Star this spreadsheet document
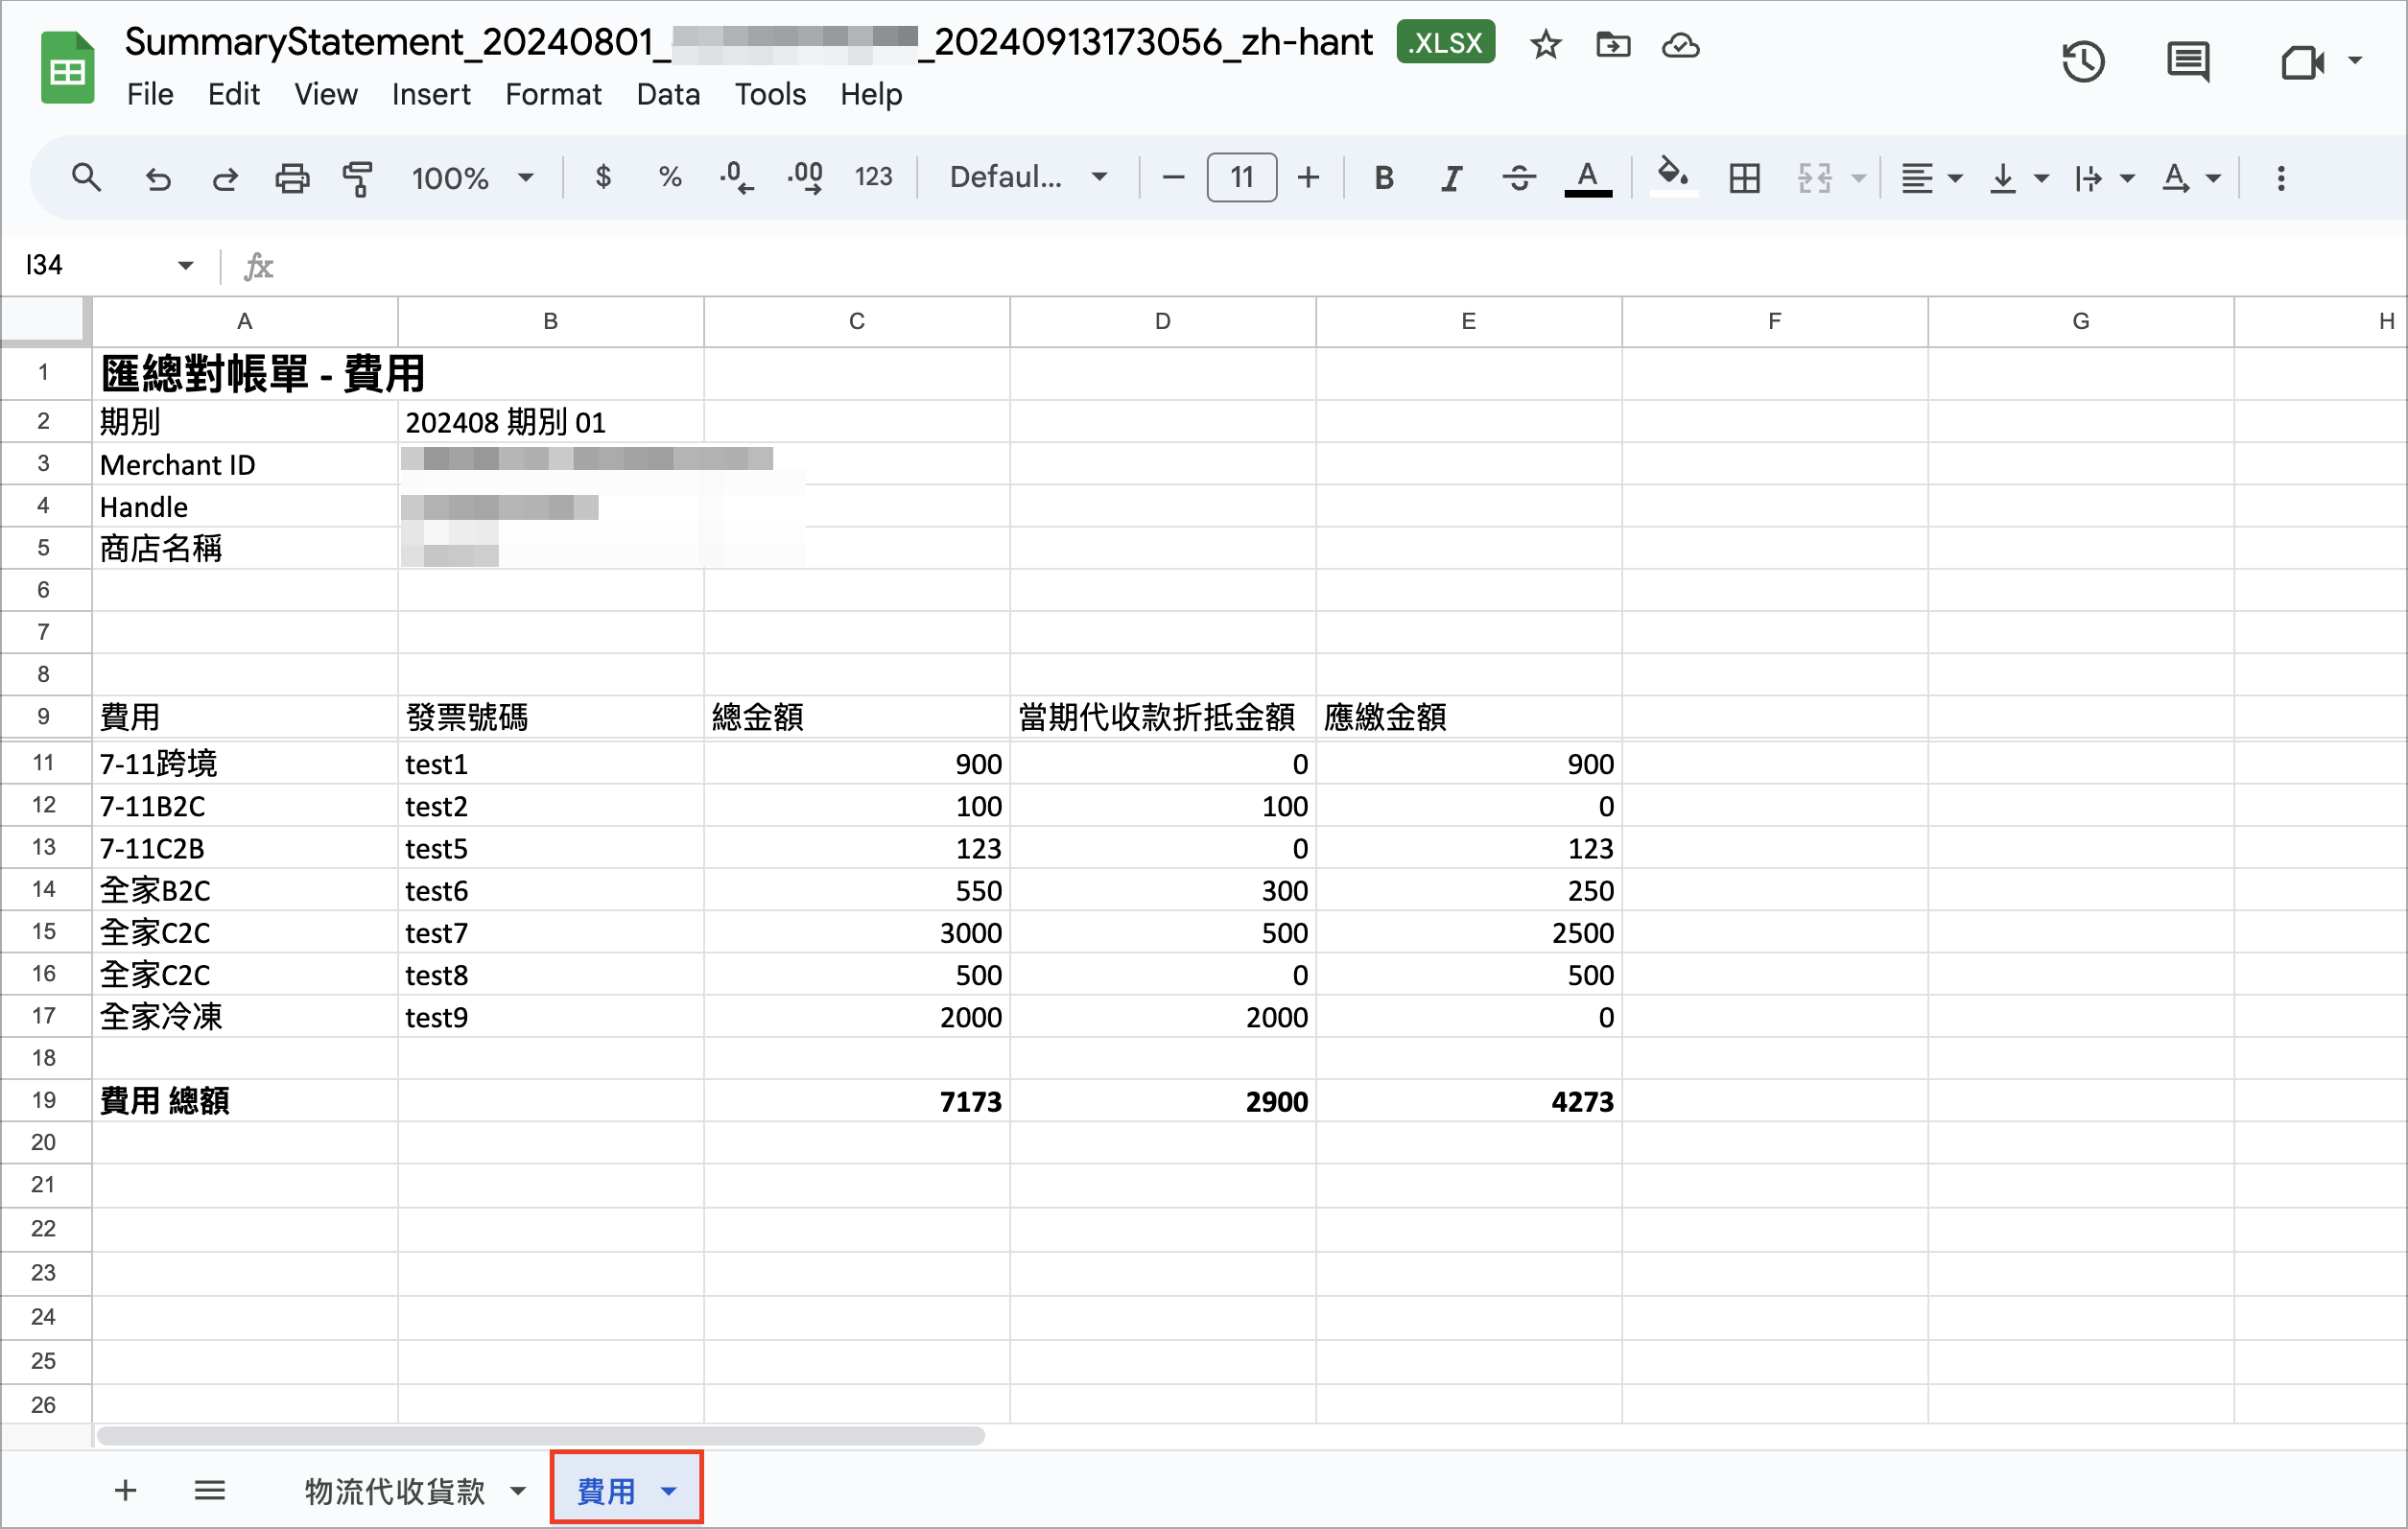 pyautogui.click(x=1545, y=44)
